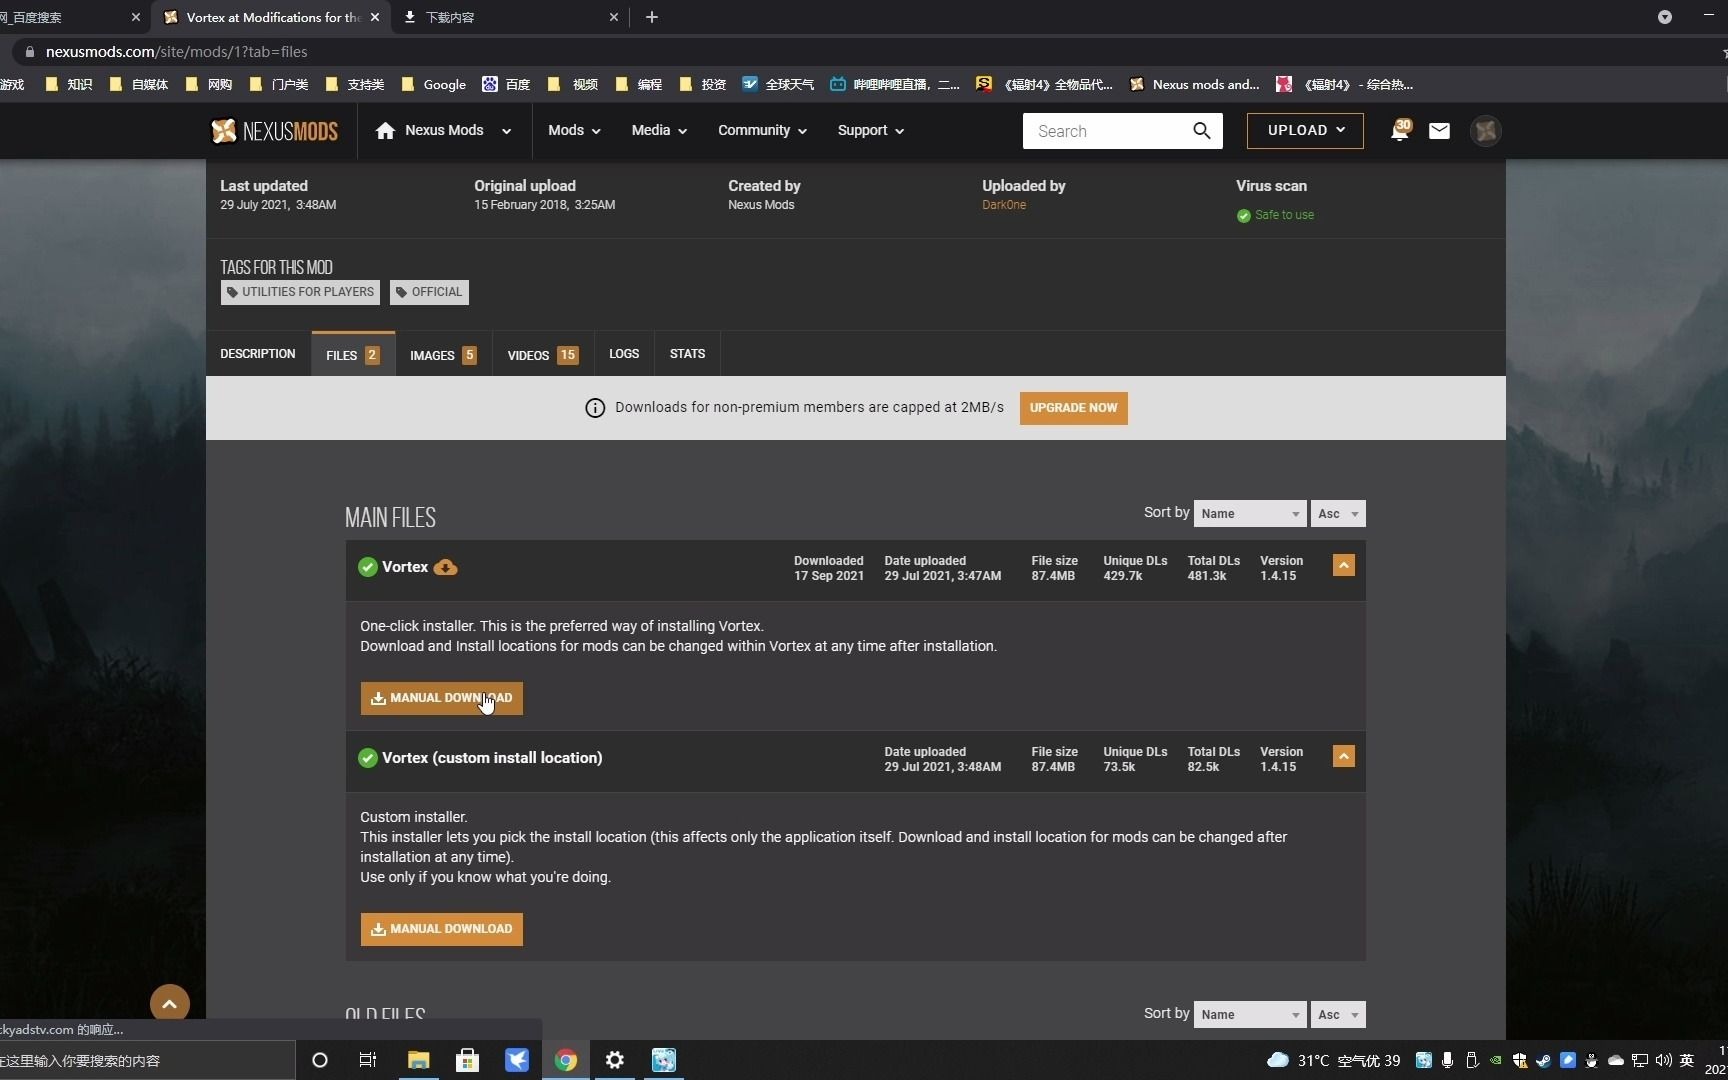Collapse the Vortex file entry
This screenshot has height=1080, width=1728.
[x=1344, y=566]
